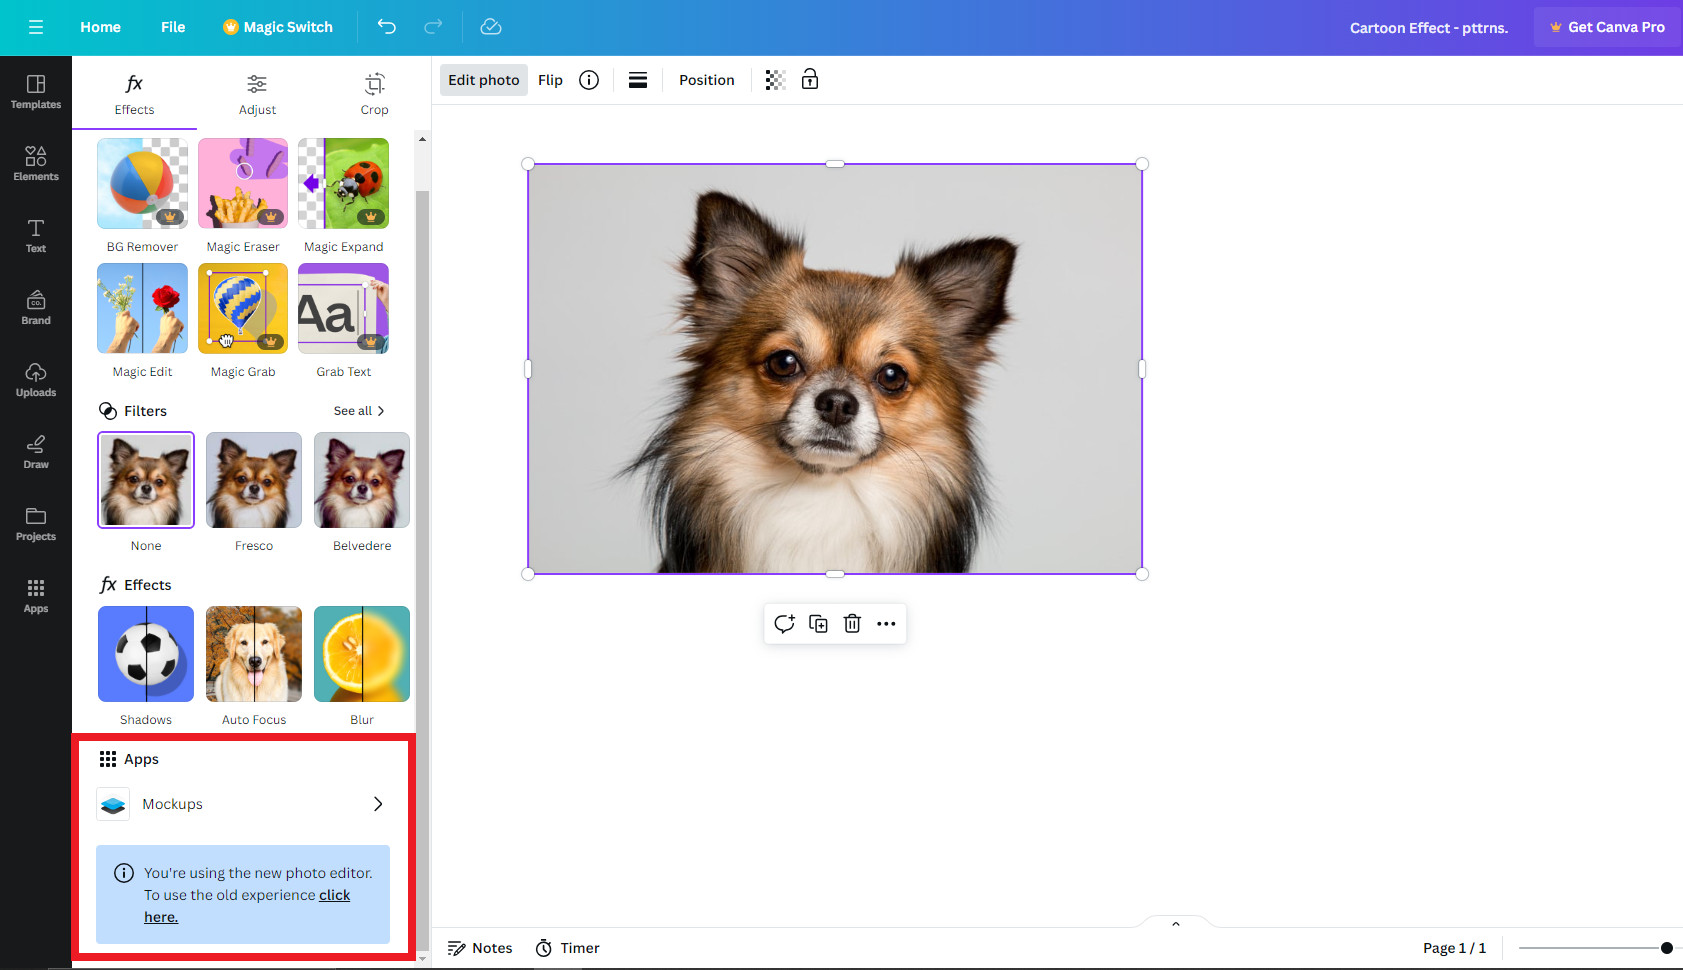Click the trash delete icon
The image size is (1683, 970).
click(852, 624)
